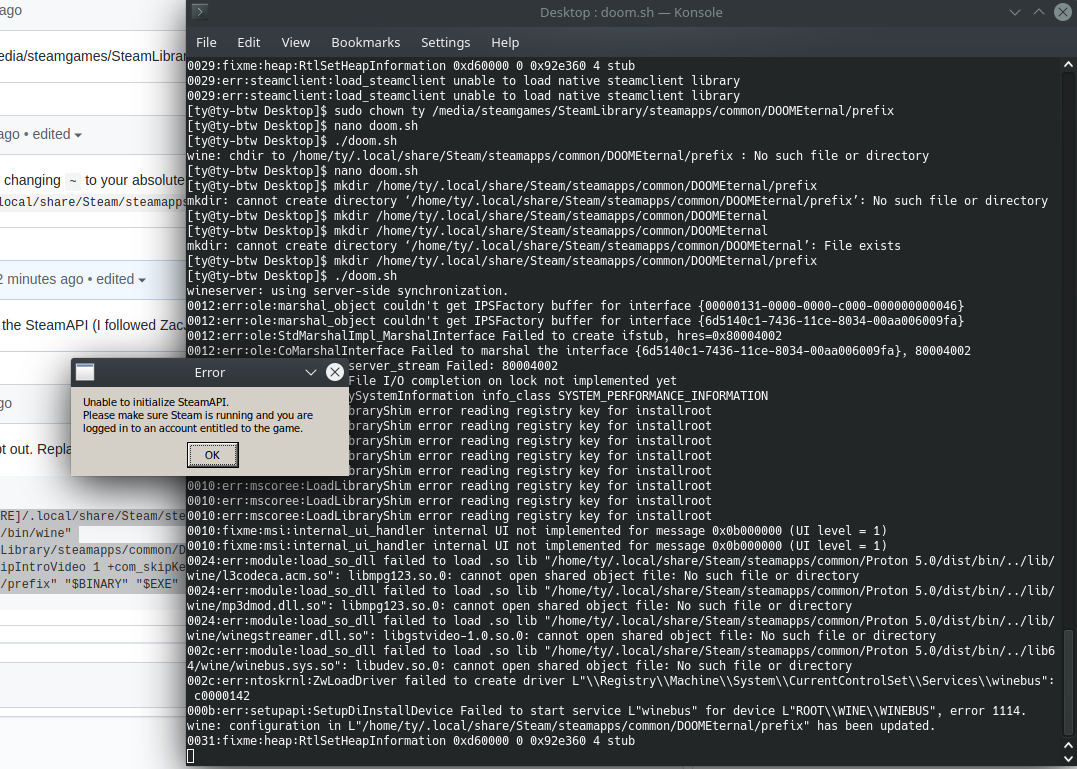Screen dimensions: 1077x769
Task: Maximize the Konsole window
Action: tap(1039, 12)
